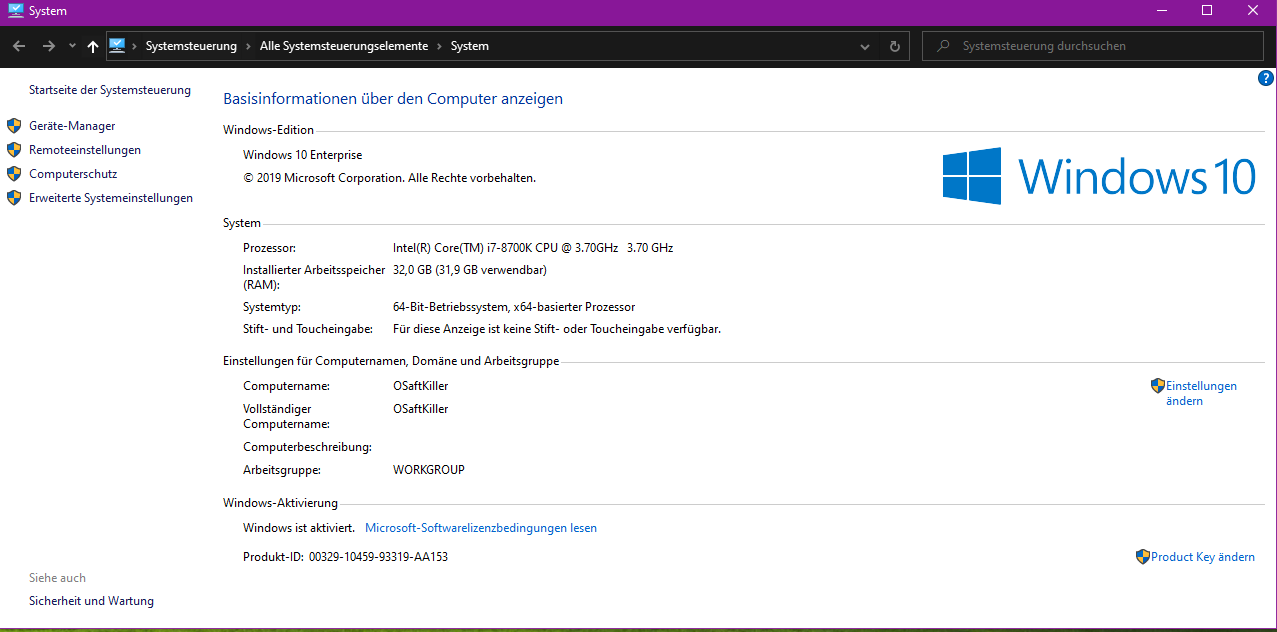The width and height of the screenshot is (1277, 632).
Task: Open address bar history dropdown
Action: point(865,46)
